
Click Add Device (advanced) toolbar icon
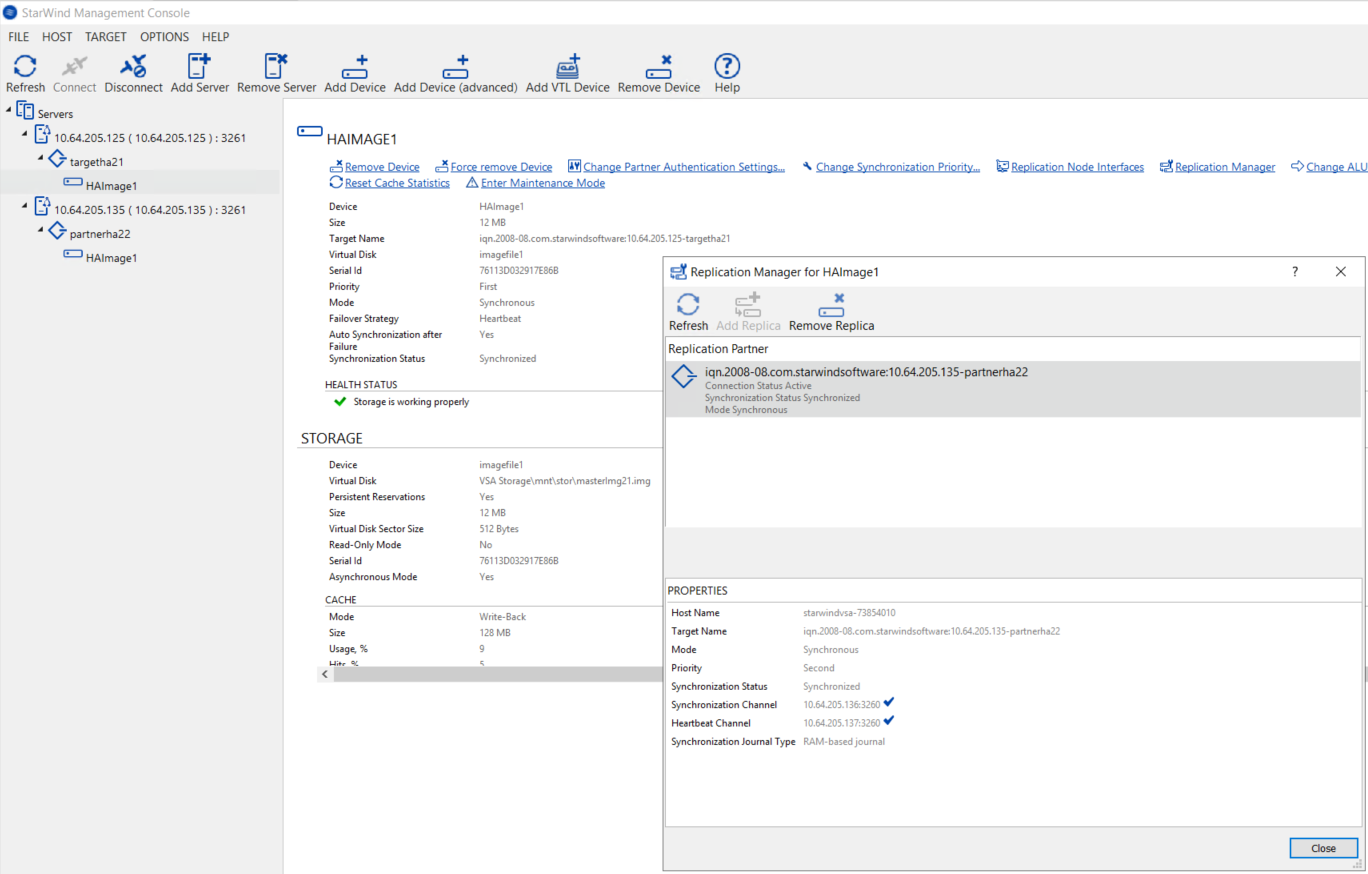point(455,67)
